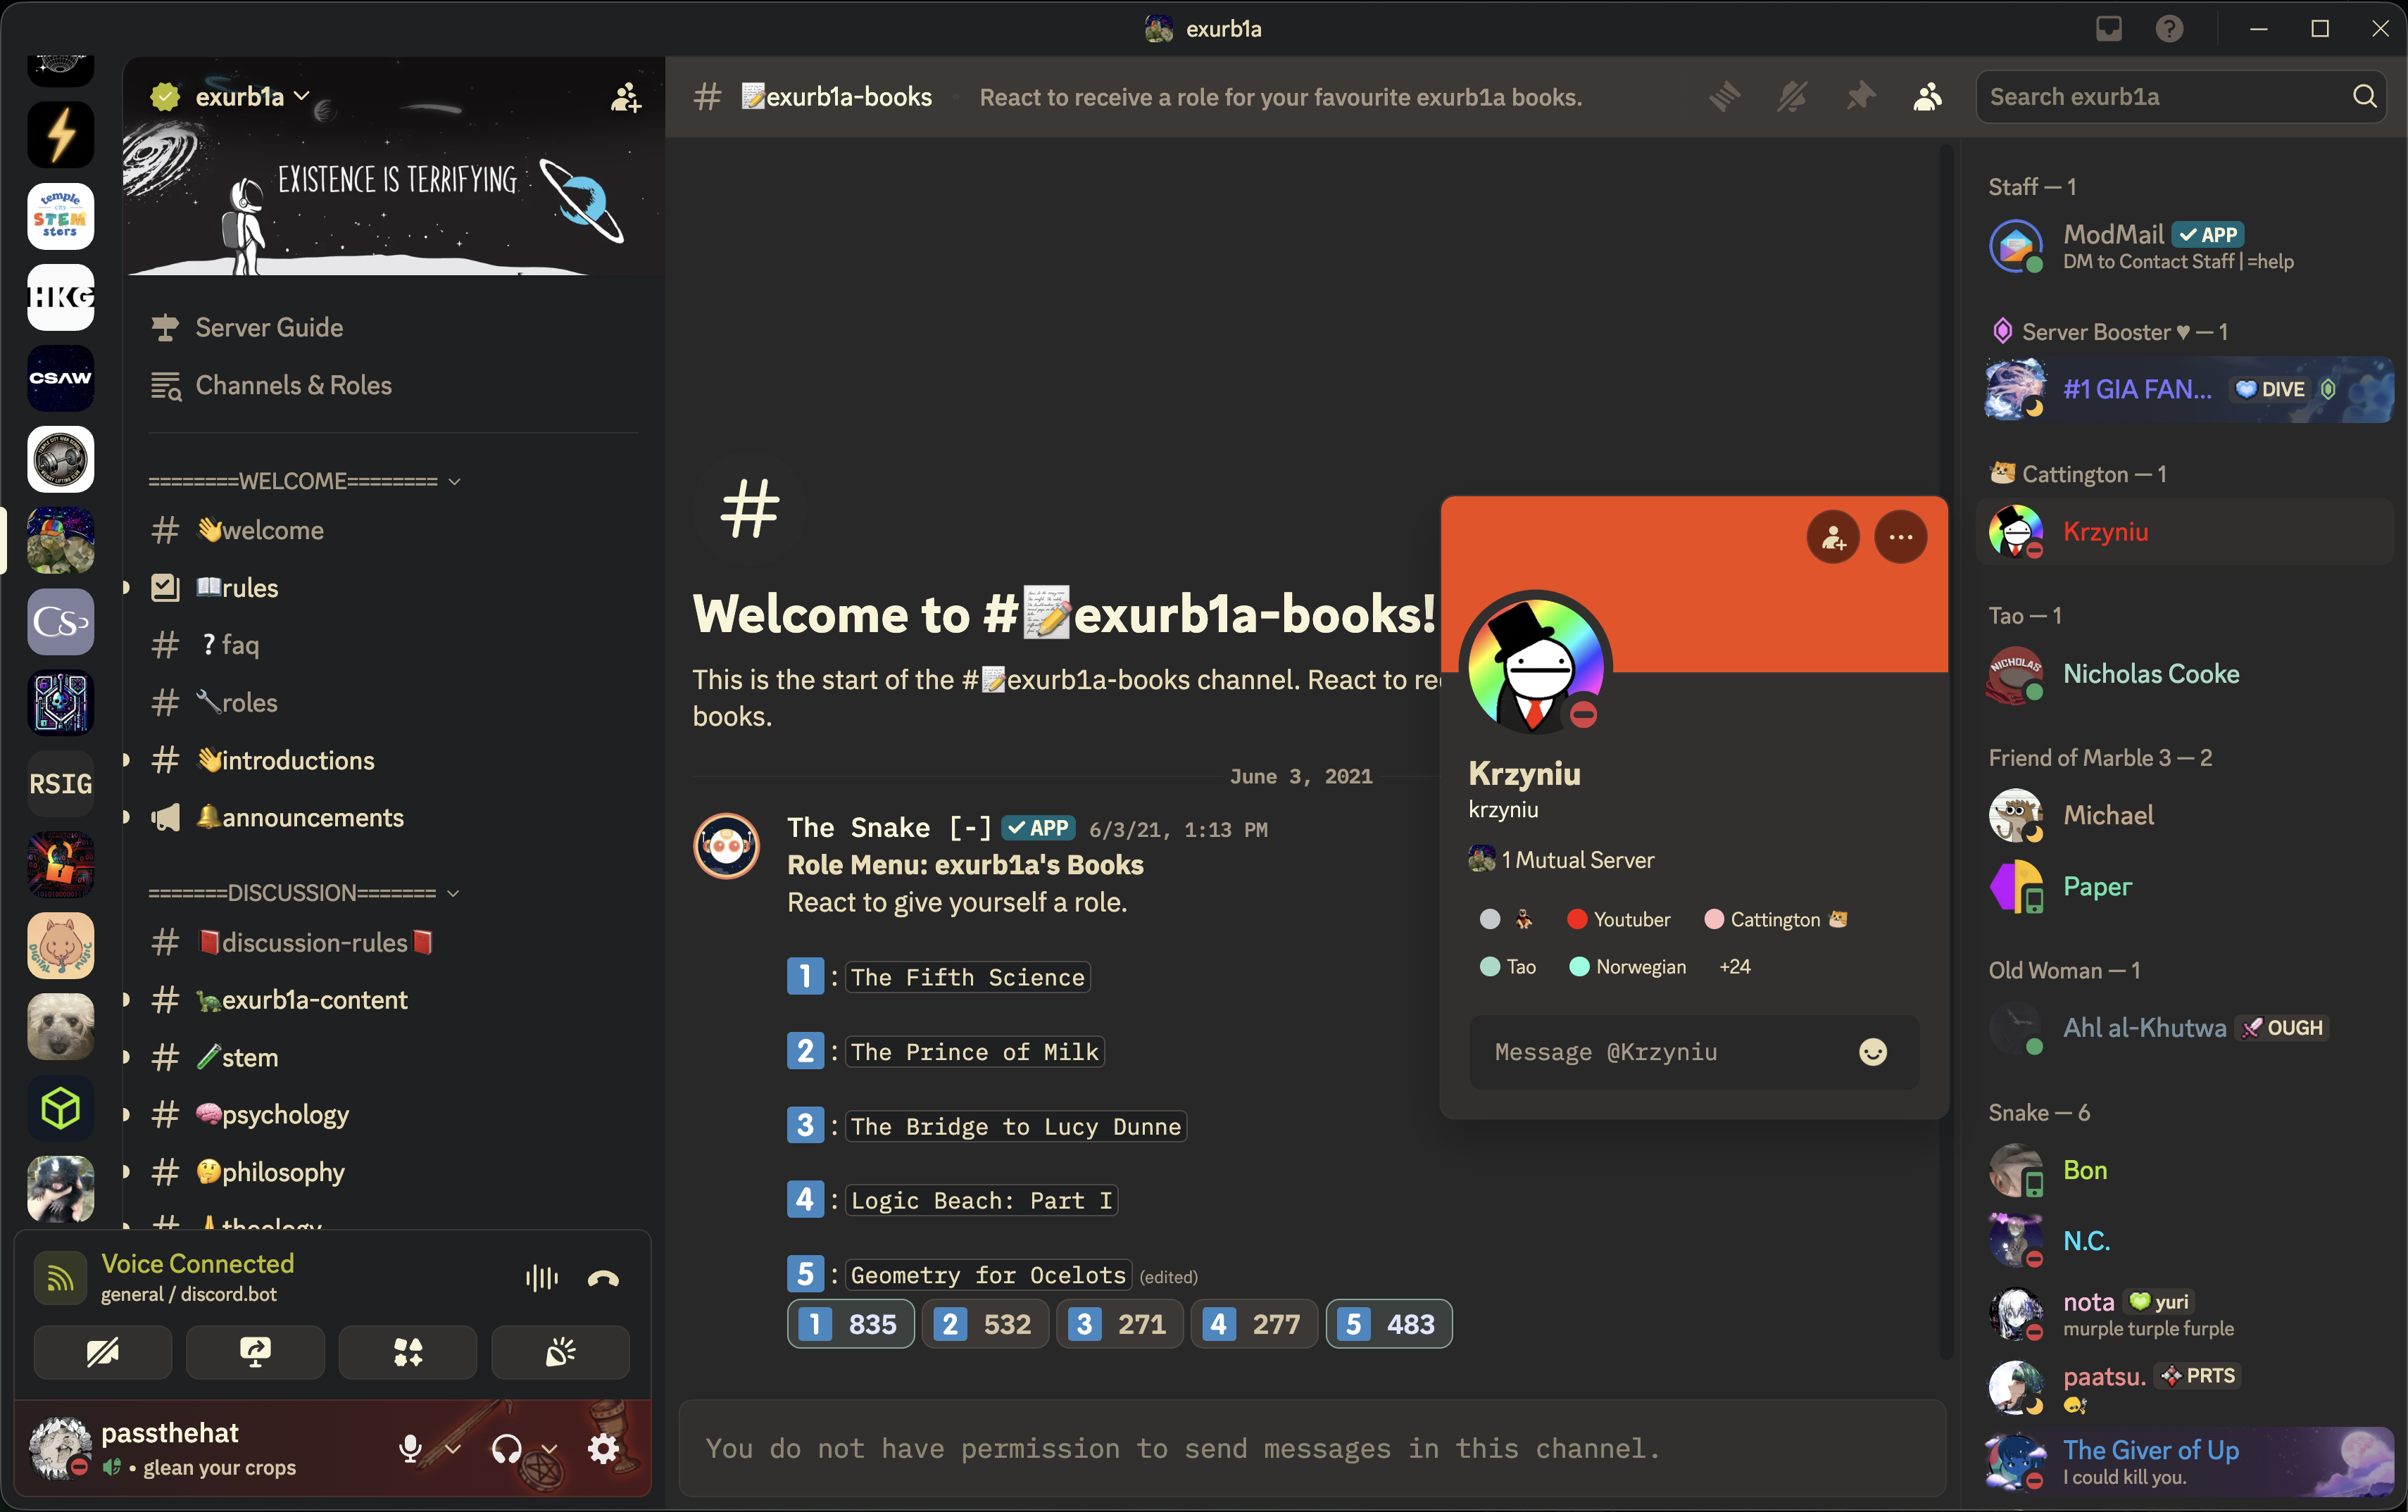Click Search exurb1a field
This screenshot has height=1512, width=2408.
tap(2180, 97)
